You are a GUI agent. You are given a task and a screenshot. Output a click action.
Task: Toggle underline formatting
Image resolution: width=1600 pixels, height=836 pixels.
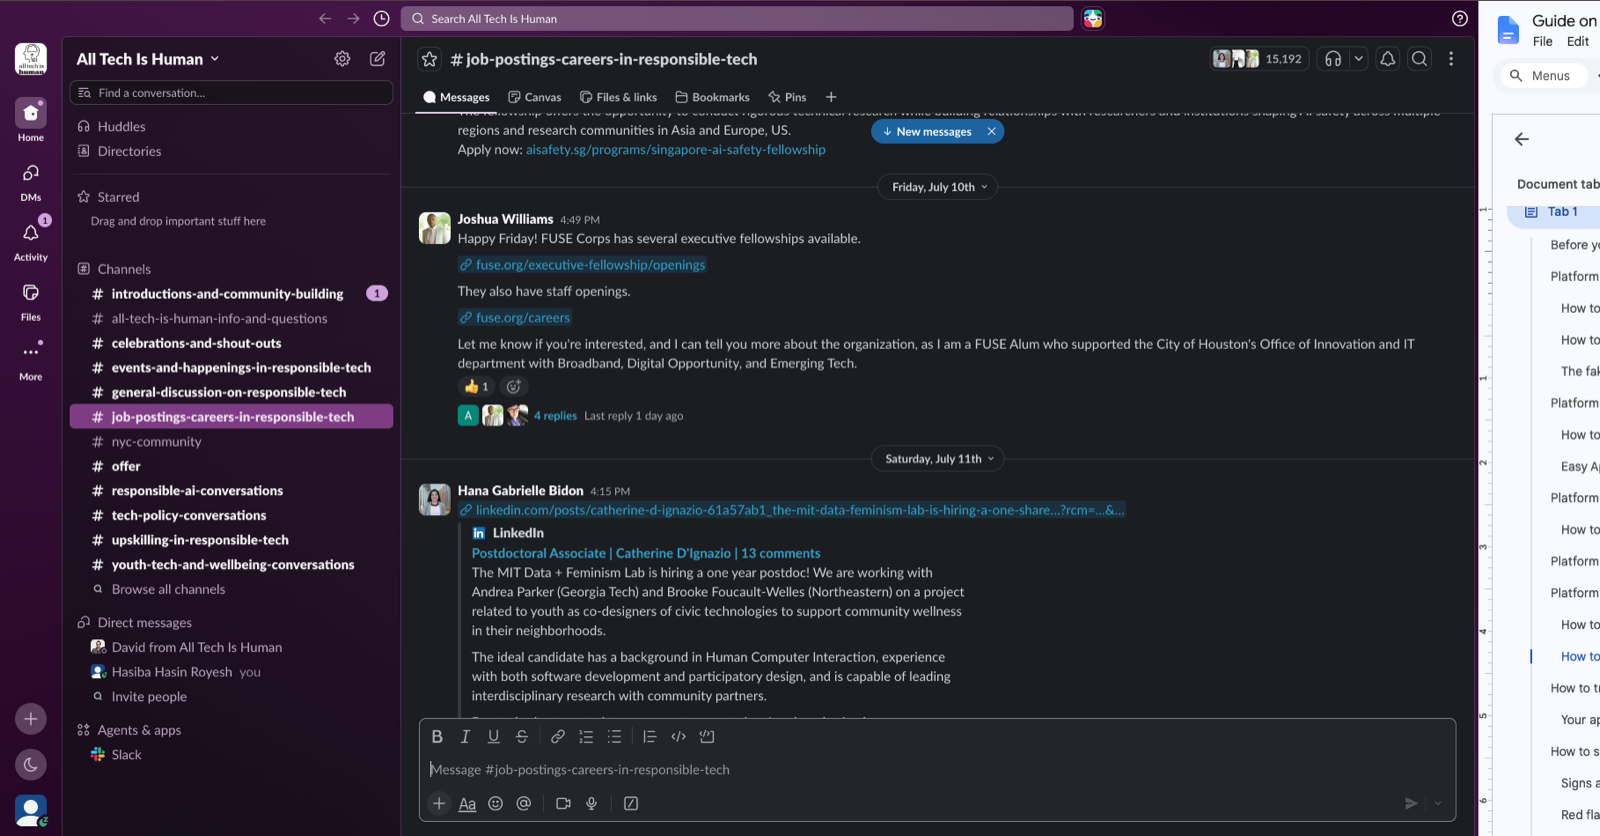[x=493, y=736]
